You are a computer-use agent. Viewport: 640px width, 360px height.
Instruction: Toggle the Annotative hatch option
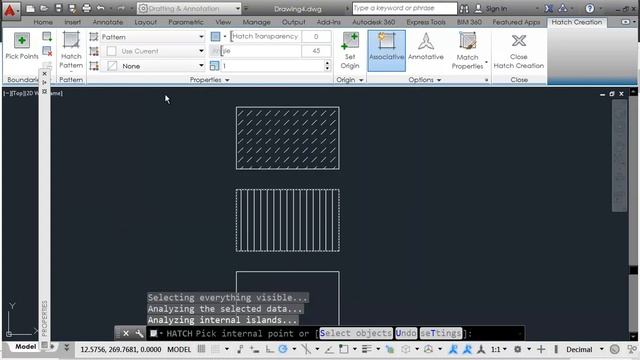click(x=426, y=47)
